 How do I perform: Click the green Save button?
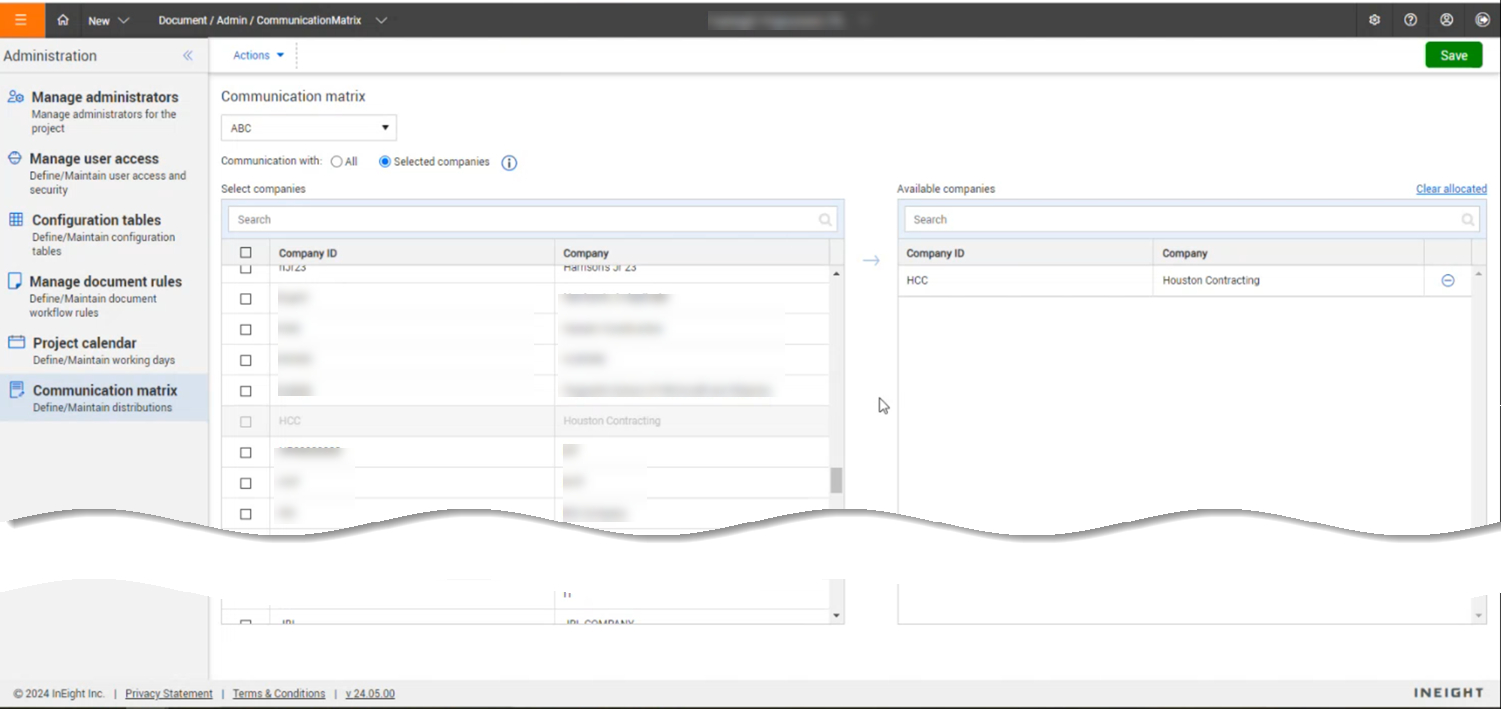(1454, 55)
